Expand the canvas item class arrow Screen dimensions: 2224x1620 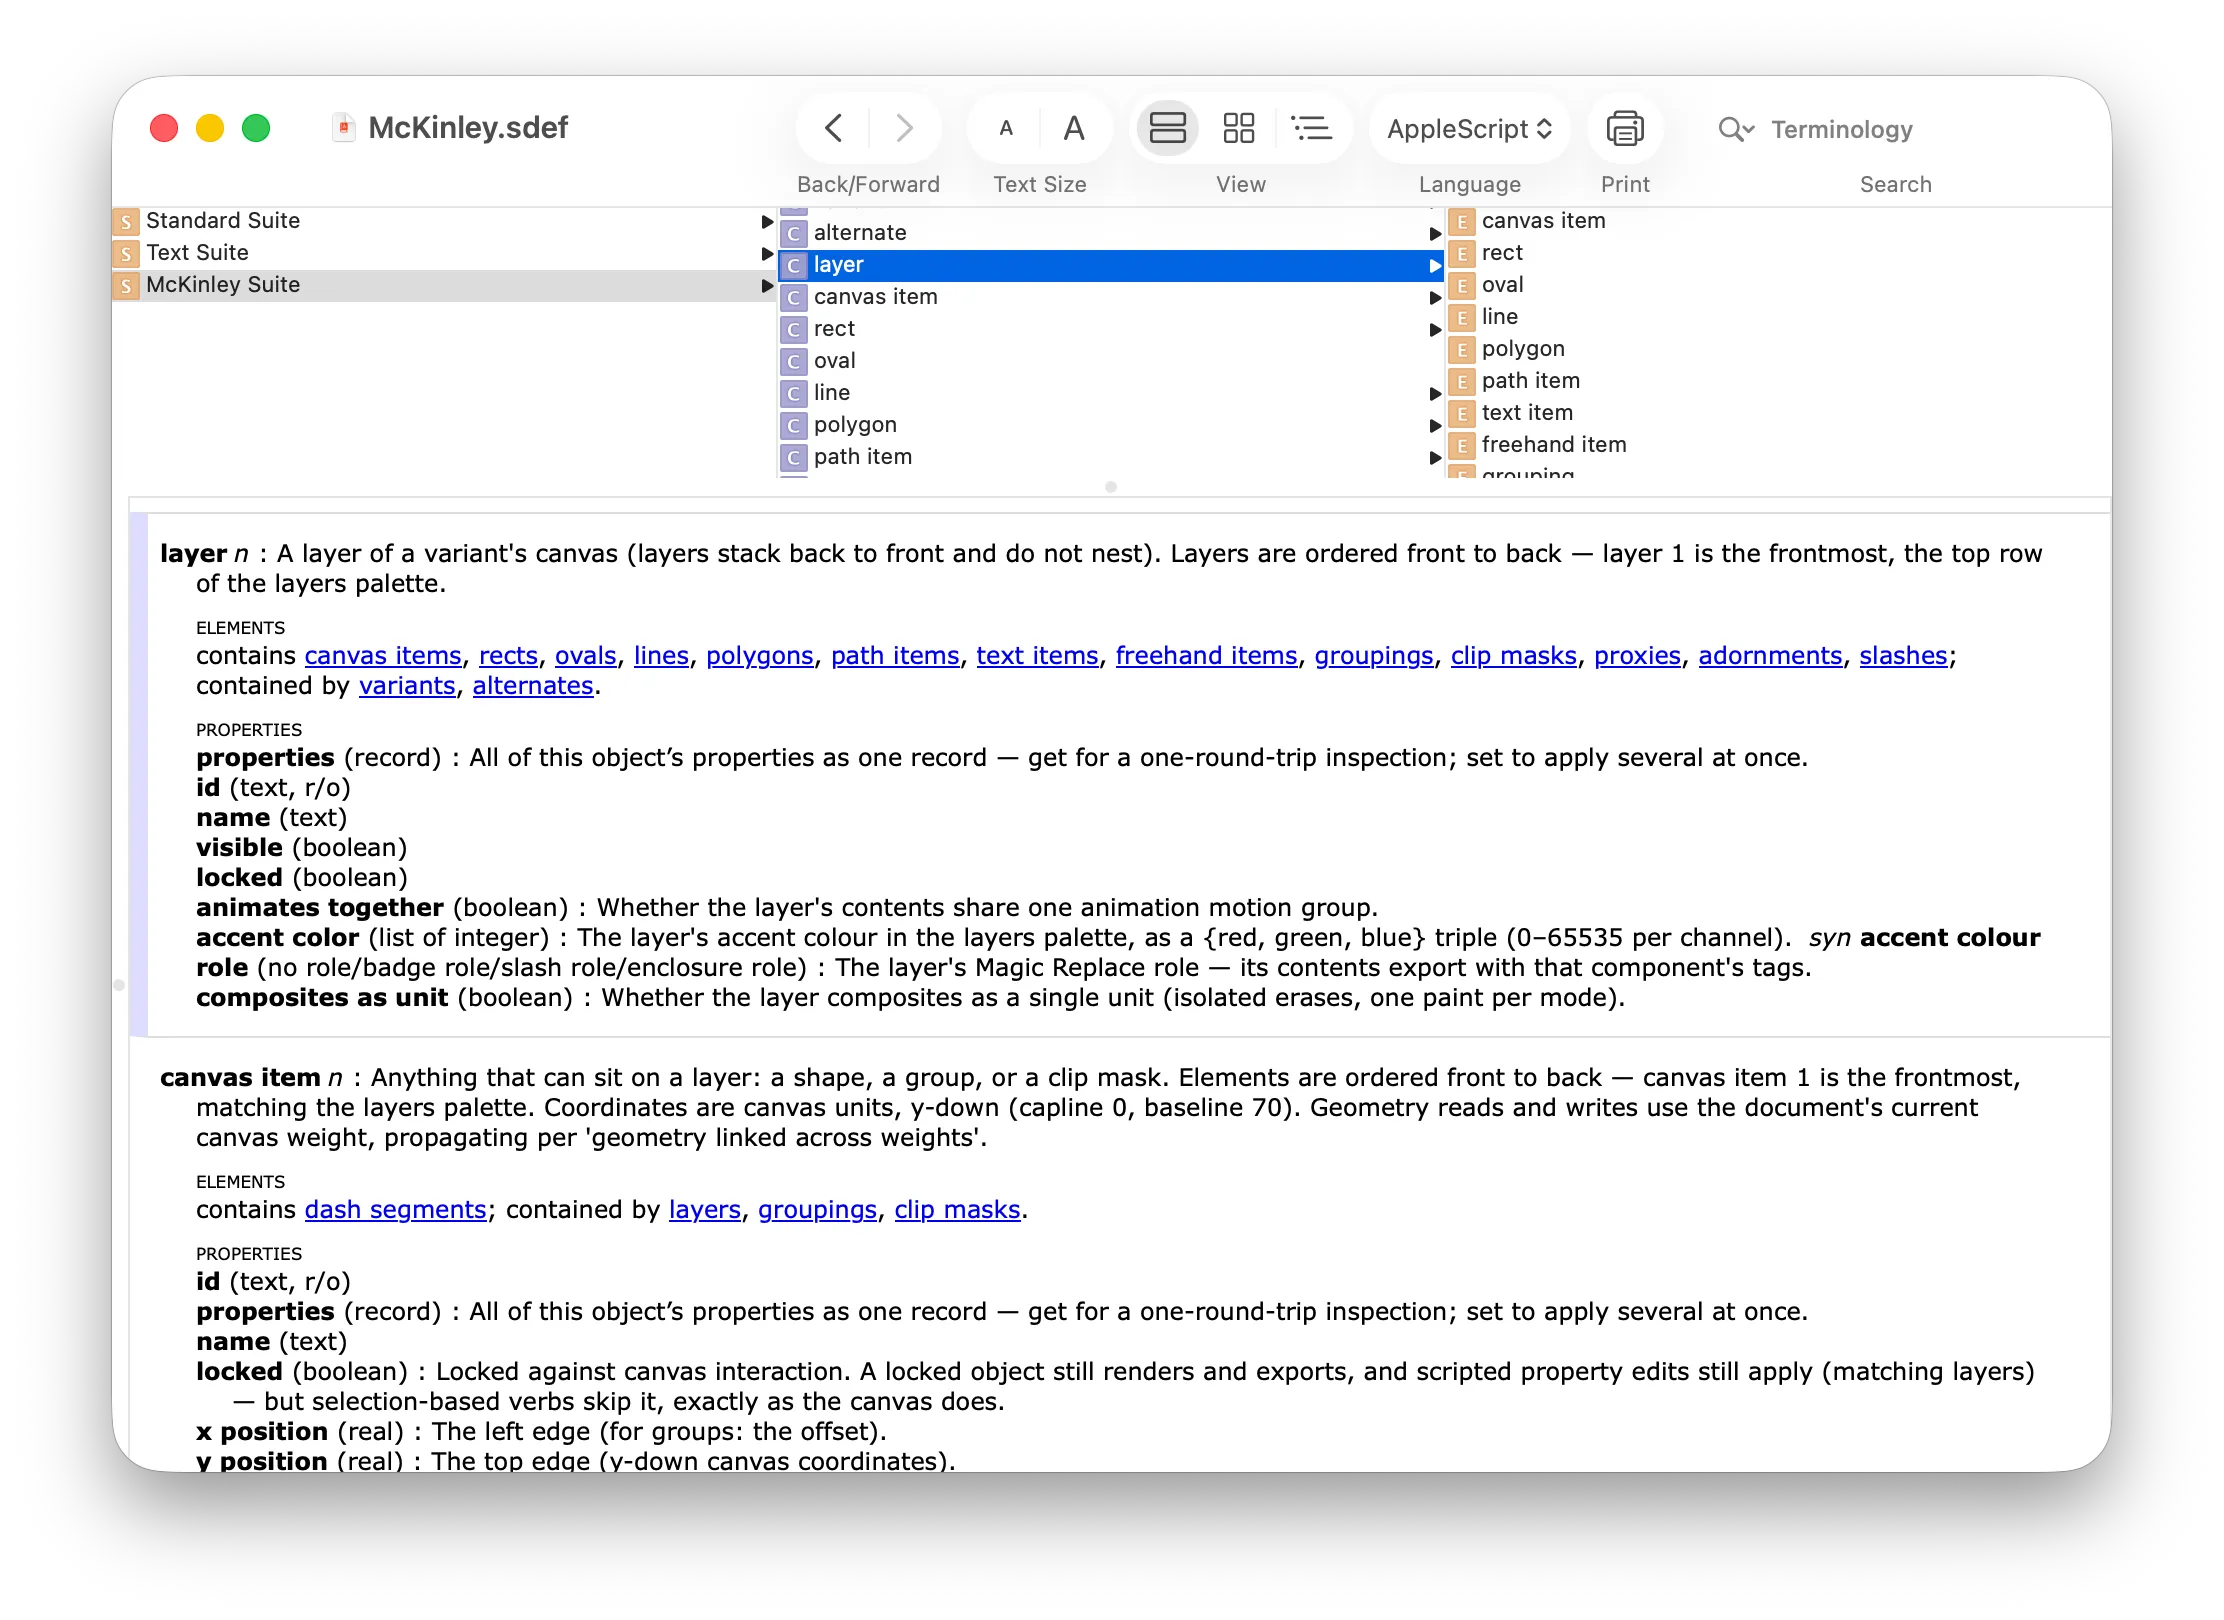(1435, 297)
